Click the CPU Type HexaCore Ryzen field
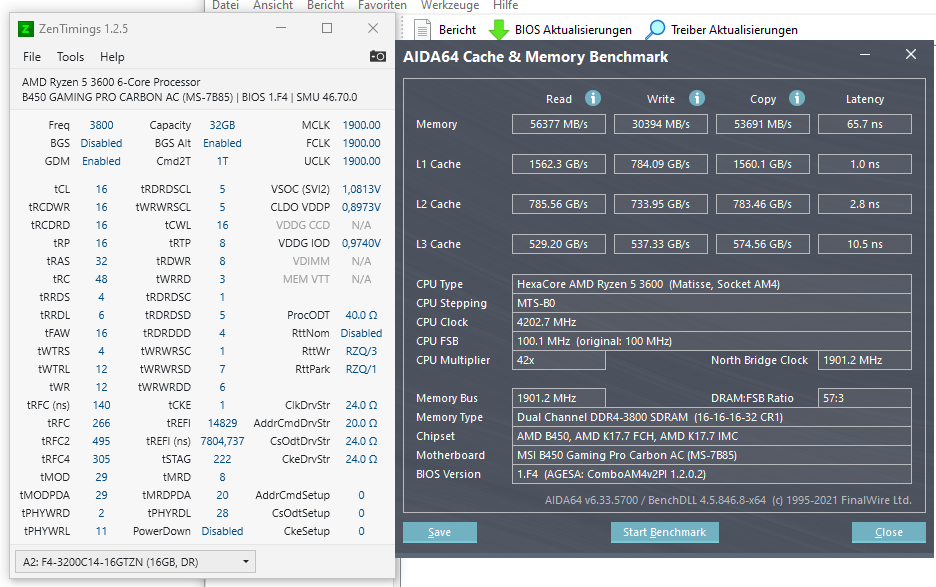The width and height of the screenshot is (936, 587). click(712, 284)
